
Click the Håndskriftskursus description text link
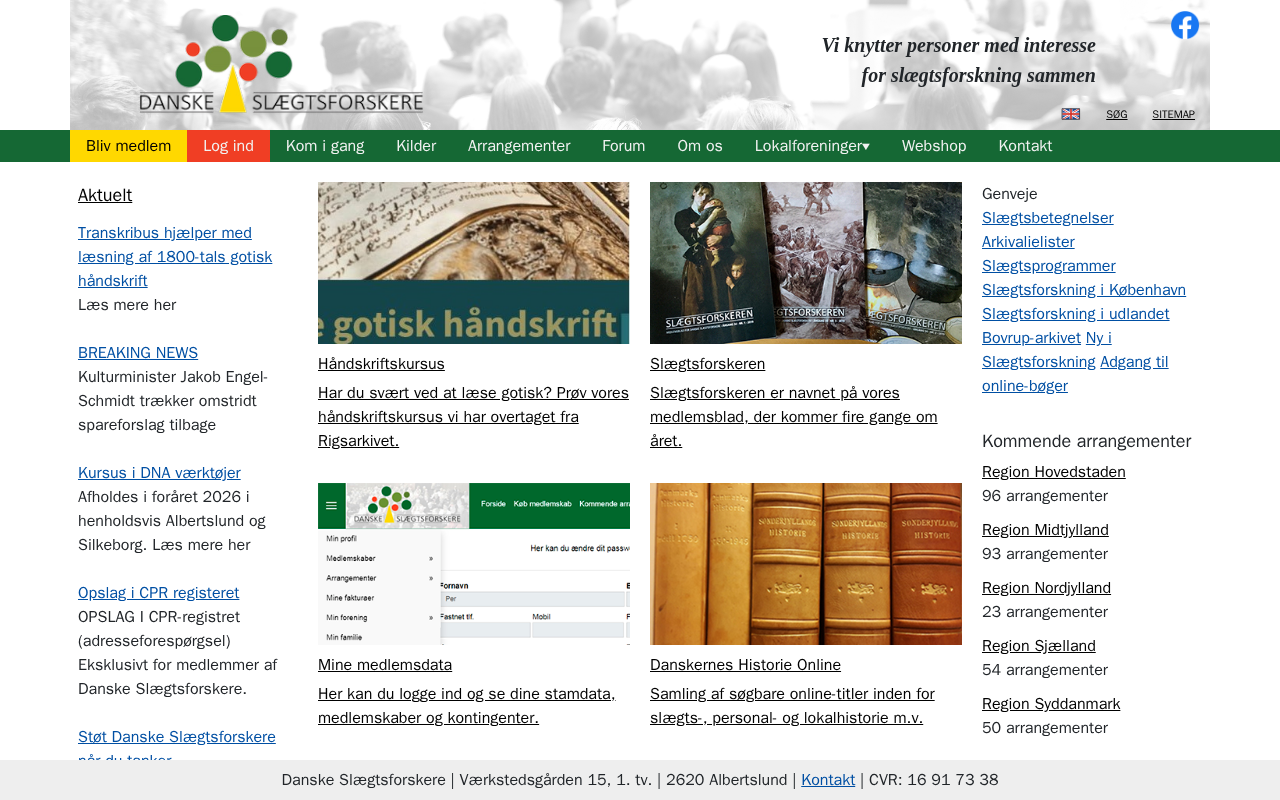[x=474, y=417]
